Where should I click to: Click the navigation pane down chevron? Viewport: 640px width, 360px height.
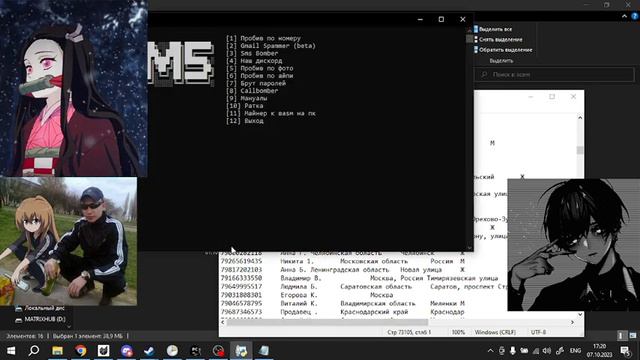[x=69, y=327]
